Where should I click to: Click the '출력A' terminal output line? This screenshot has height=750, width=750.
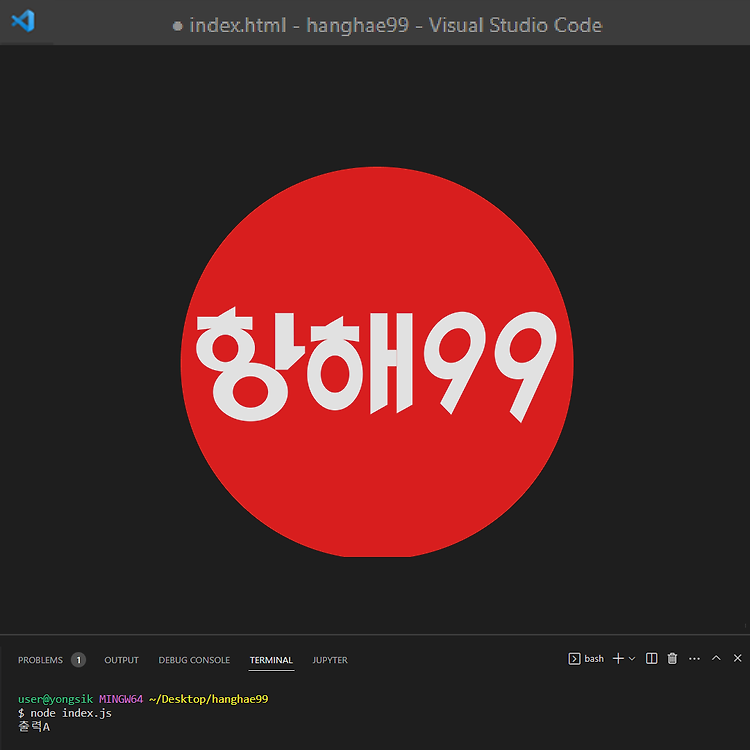click(x=34, y=727)
